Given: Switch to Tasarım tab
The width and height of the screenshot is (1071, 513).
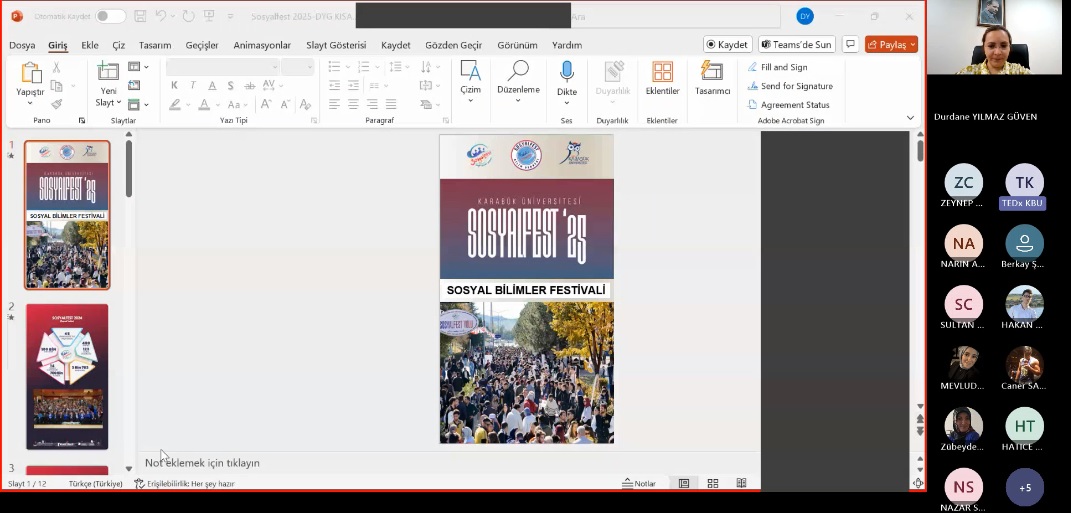Looking at the screenshot, I should 155,45.
